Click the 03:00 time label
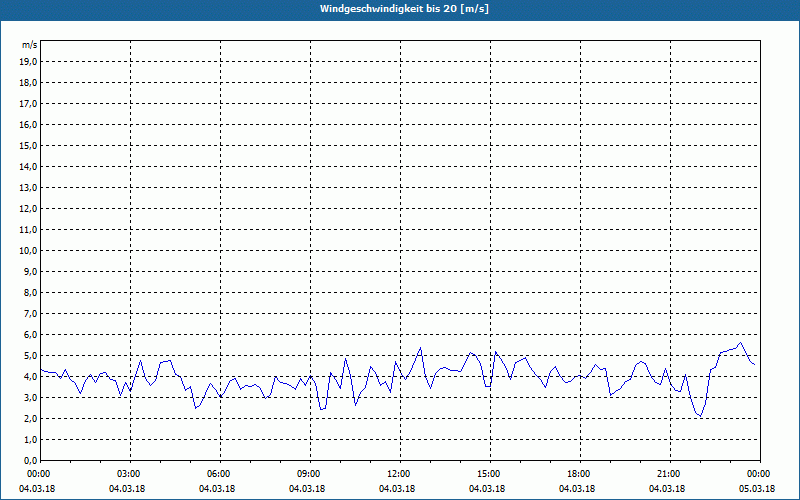The image size is (800, 500). pos(131,474)
